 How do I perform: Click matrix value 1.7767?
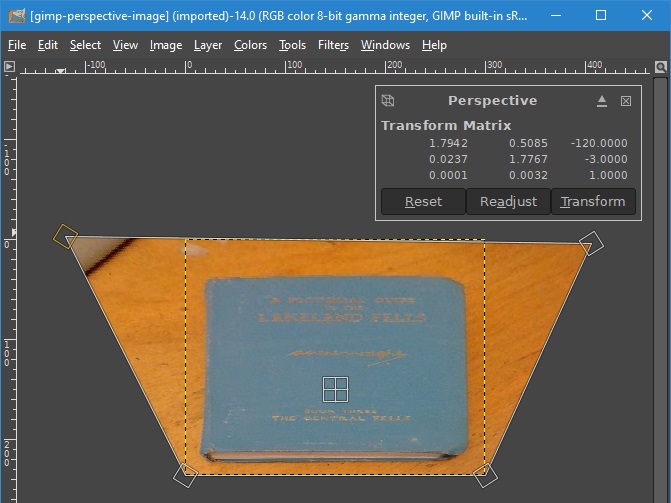(528, 159)
